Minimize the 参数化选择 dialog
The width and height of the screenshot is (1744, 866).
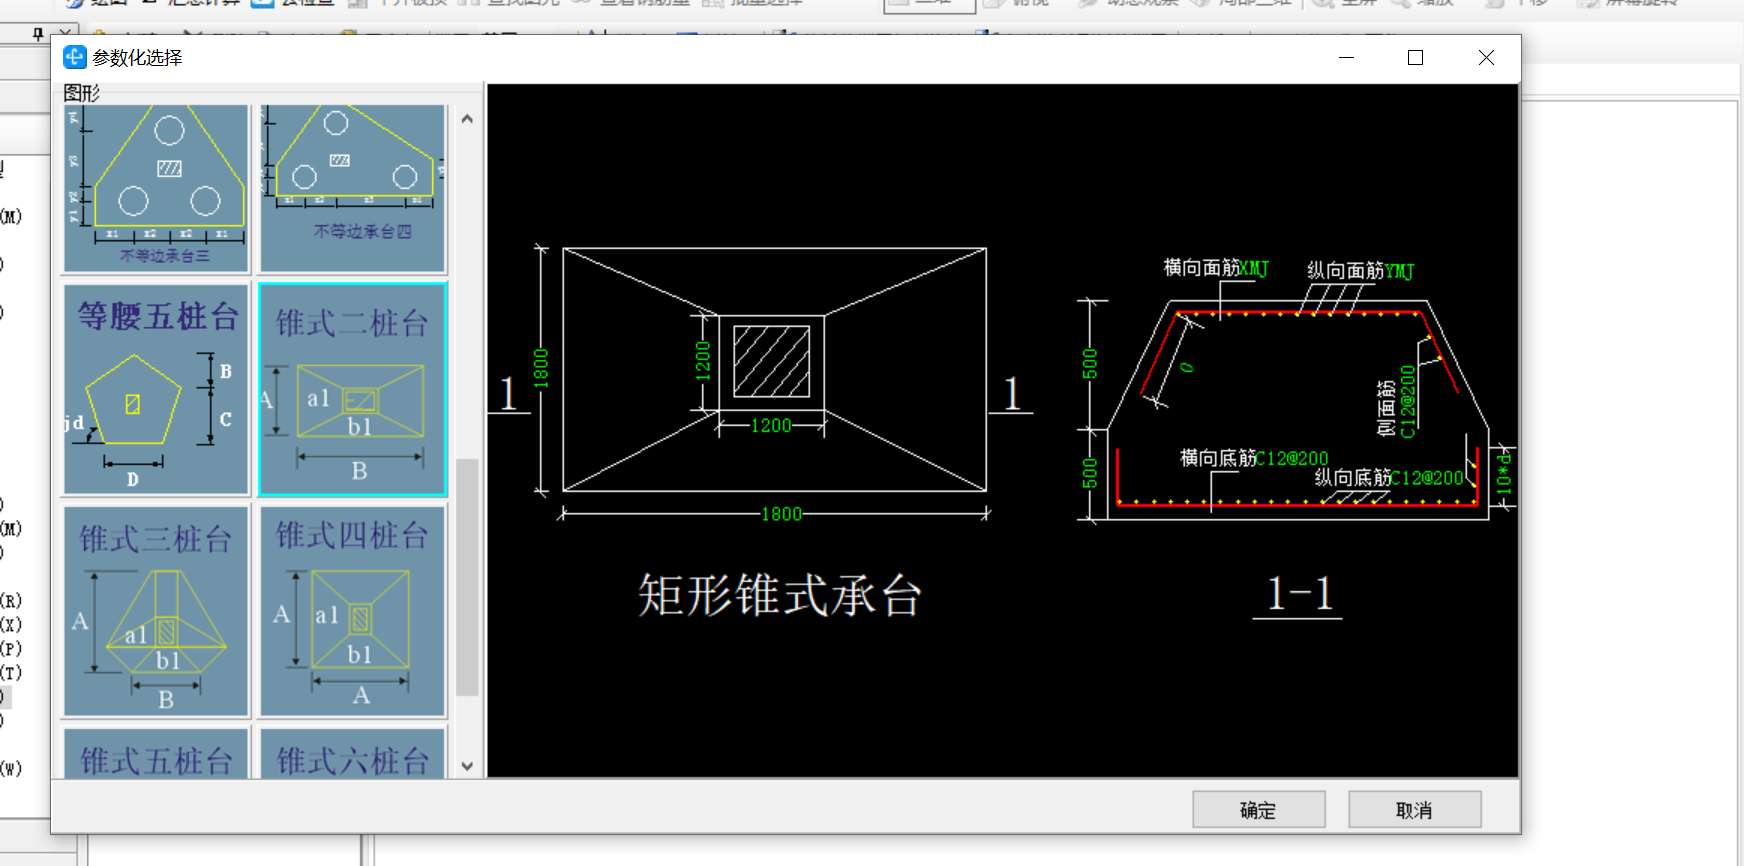1346,58
